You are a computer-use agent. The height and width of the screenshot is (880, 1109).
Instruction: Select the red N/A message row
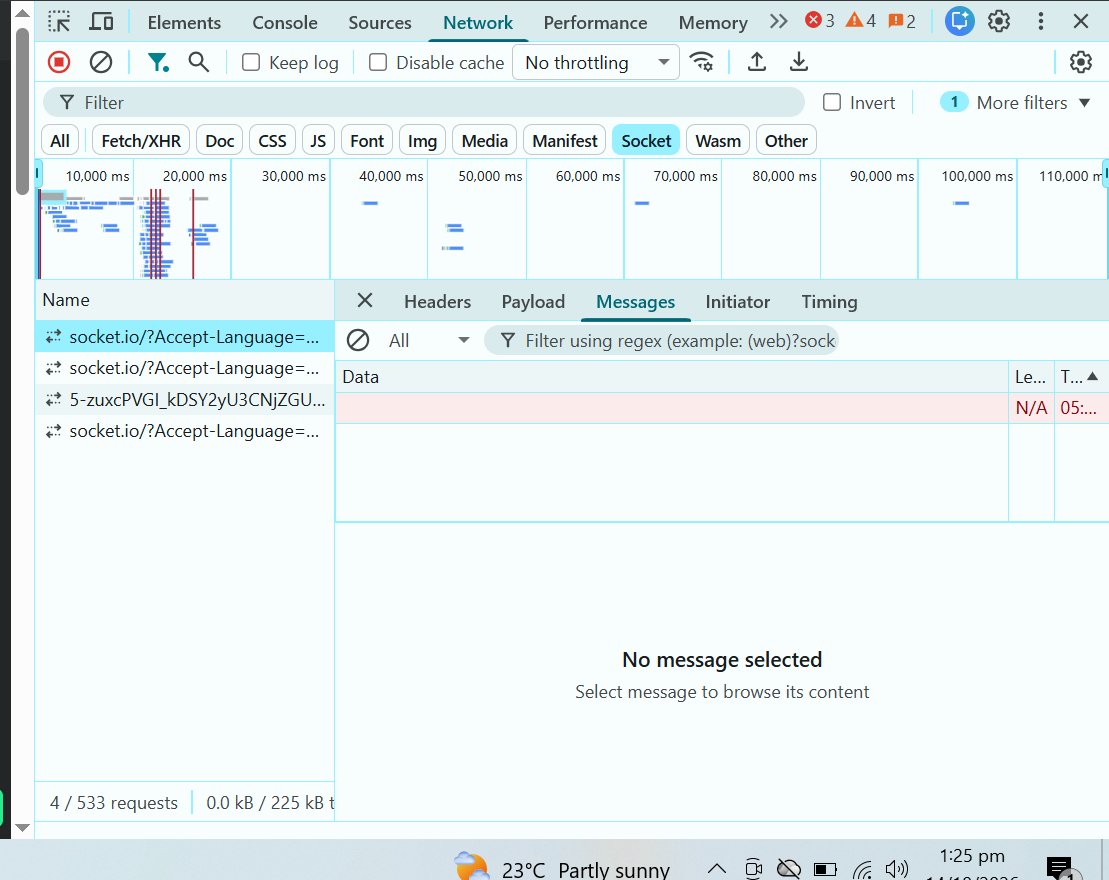click(721, 408)
